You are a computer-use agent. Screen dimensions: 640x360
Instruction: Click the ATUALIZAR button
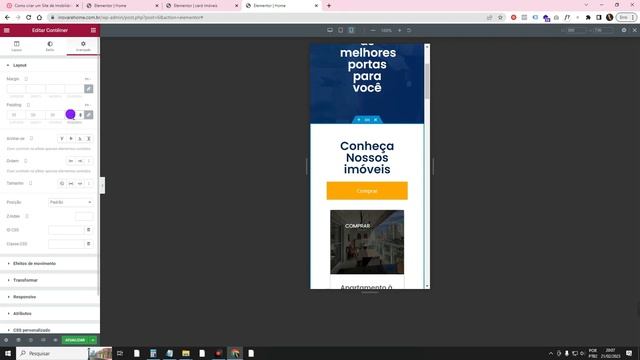[75, 340]
